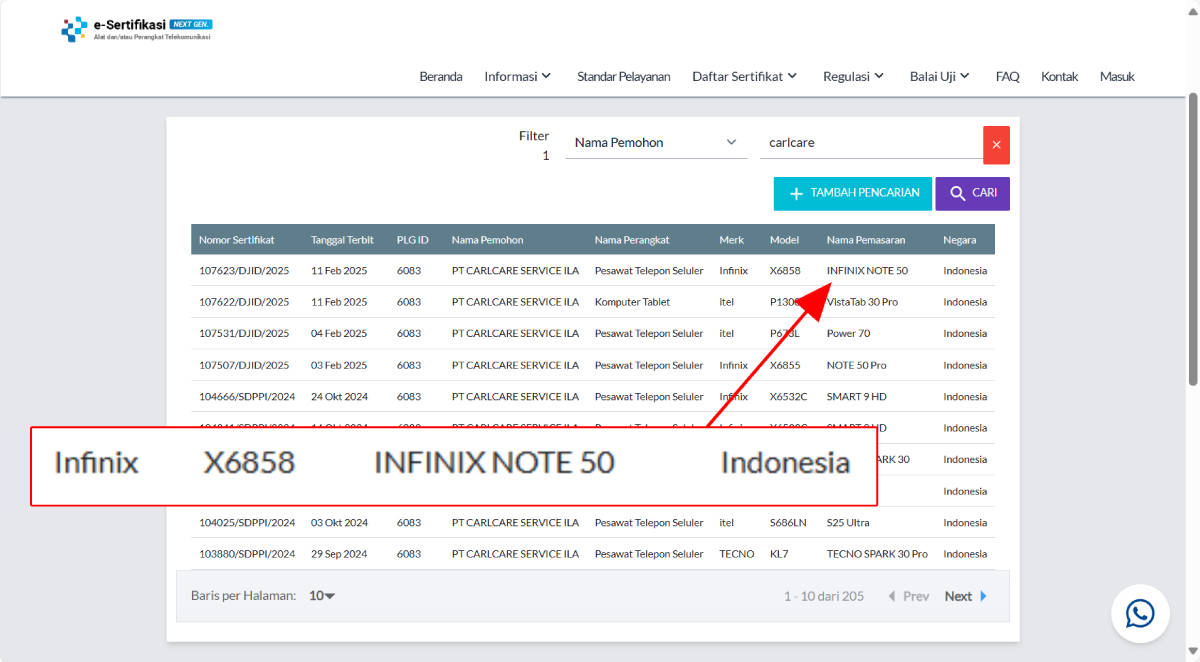Click the page vertical scrollbar
The width and height of the screenshot is (1200, 662).
1193,238
